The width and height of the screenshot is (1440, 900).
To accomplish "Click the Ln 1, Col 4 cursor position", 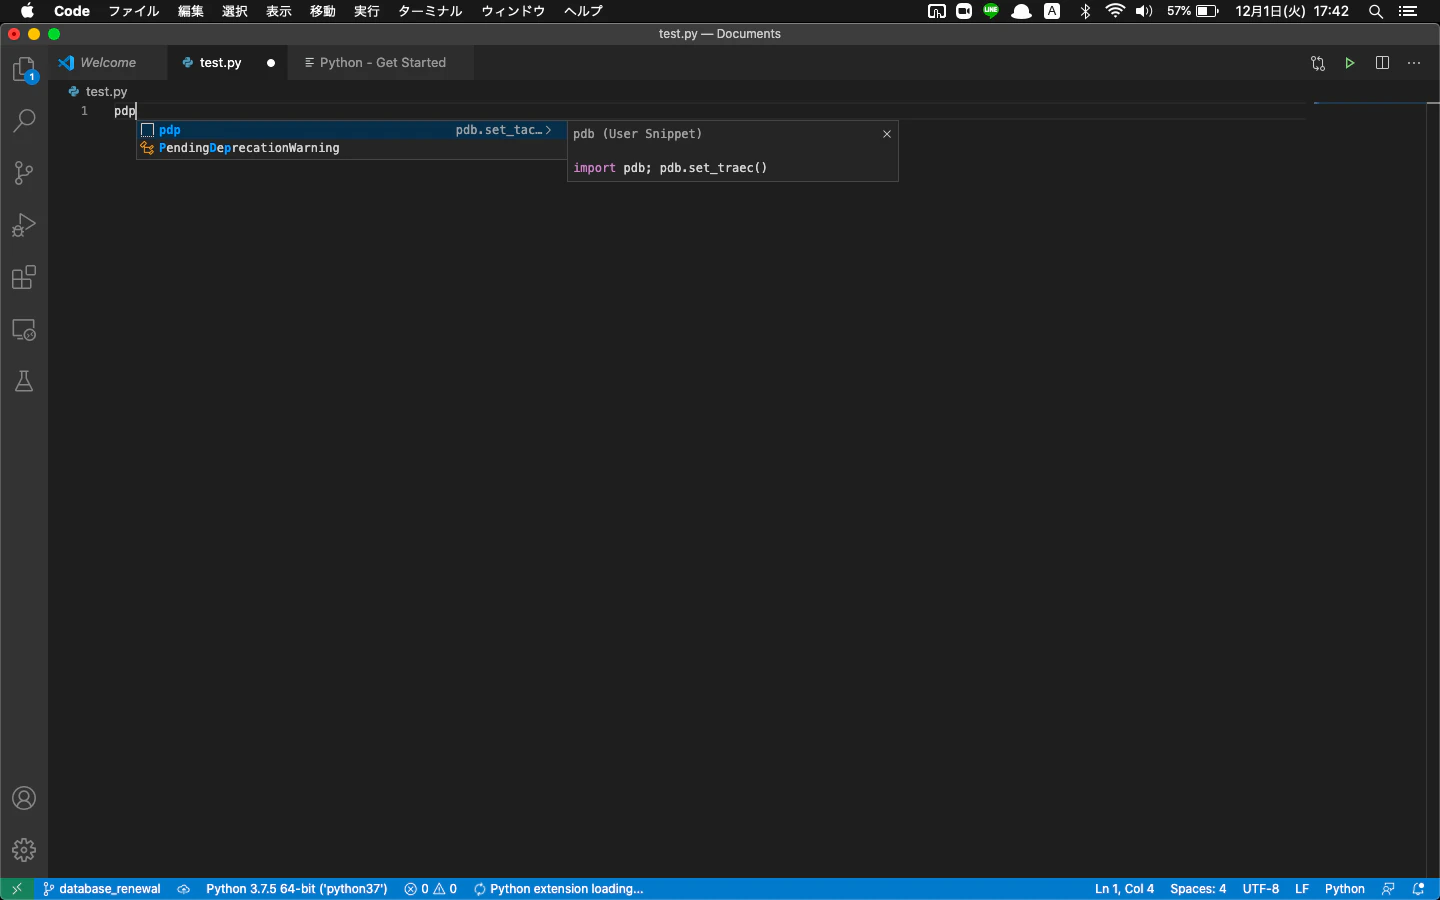I will click(1124, 889).
